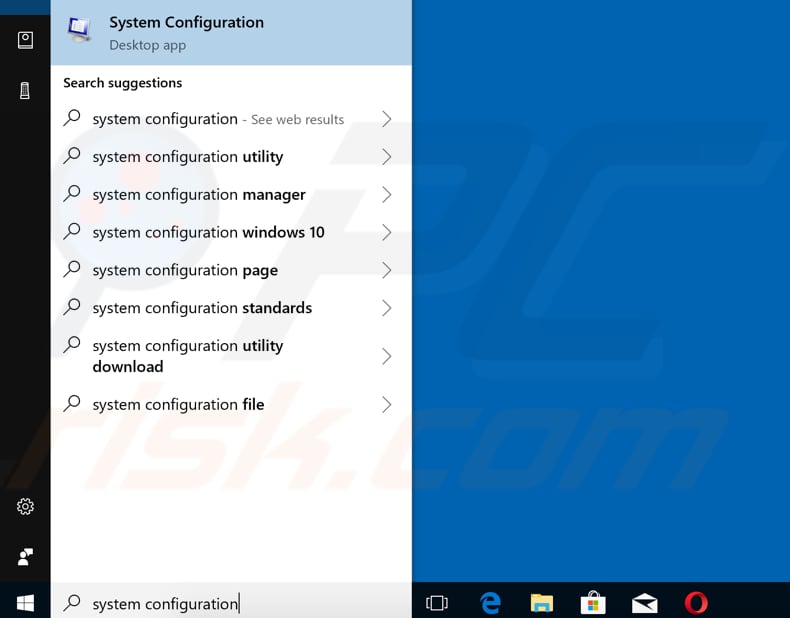The width and height of the screenshot is (790, 618).
Task: Launch Opera browser from the taskbar
Action: point(696,603)
